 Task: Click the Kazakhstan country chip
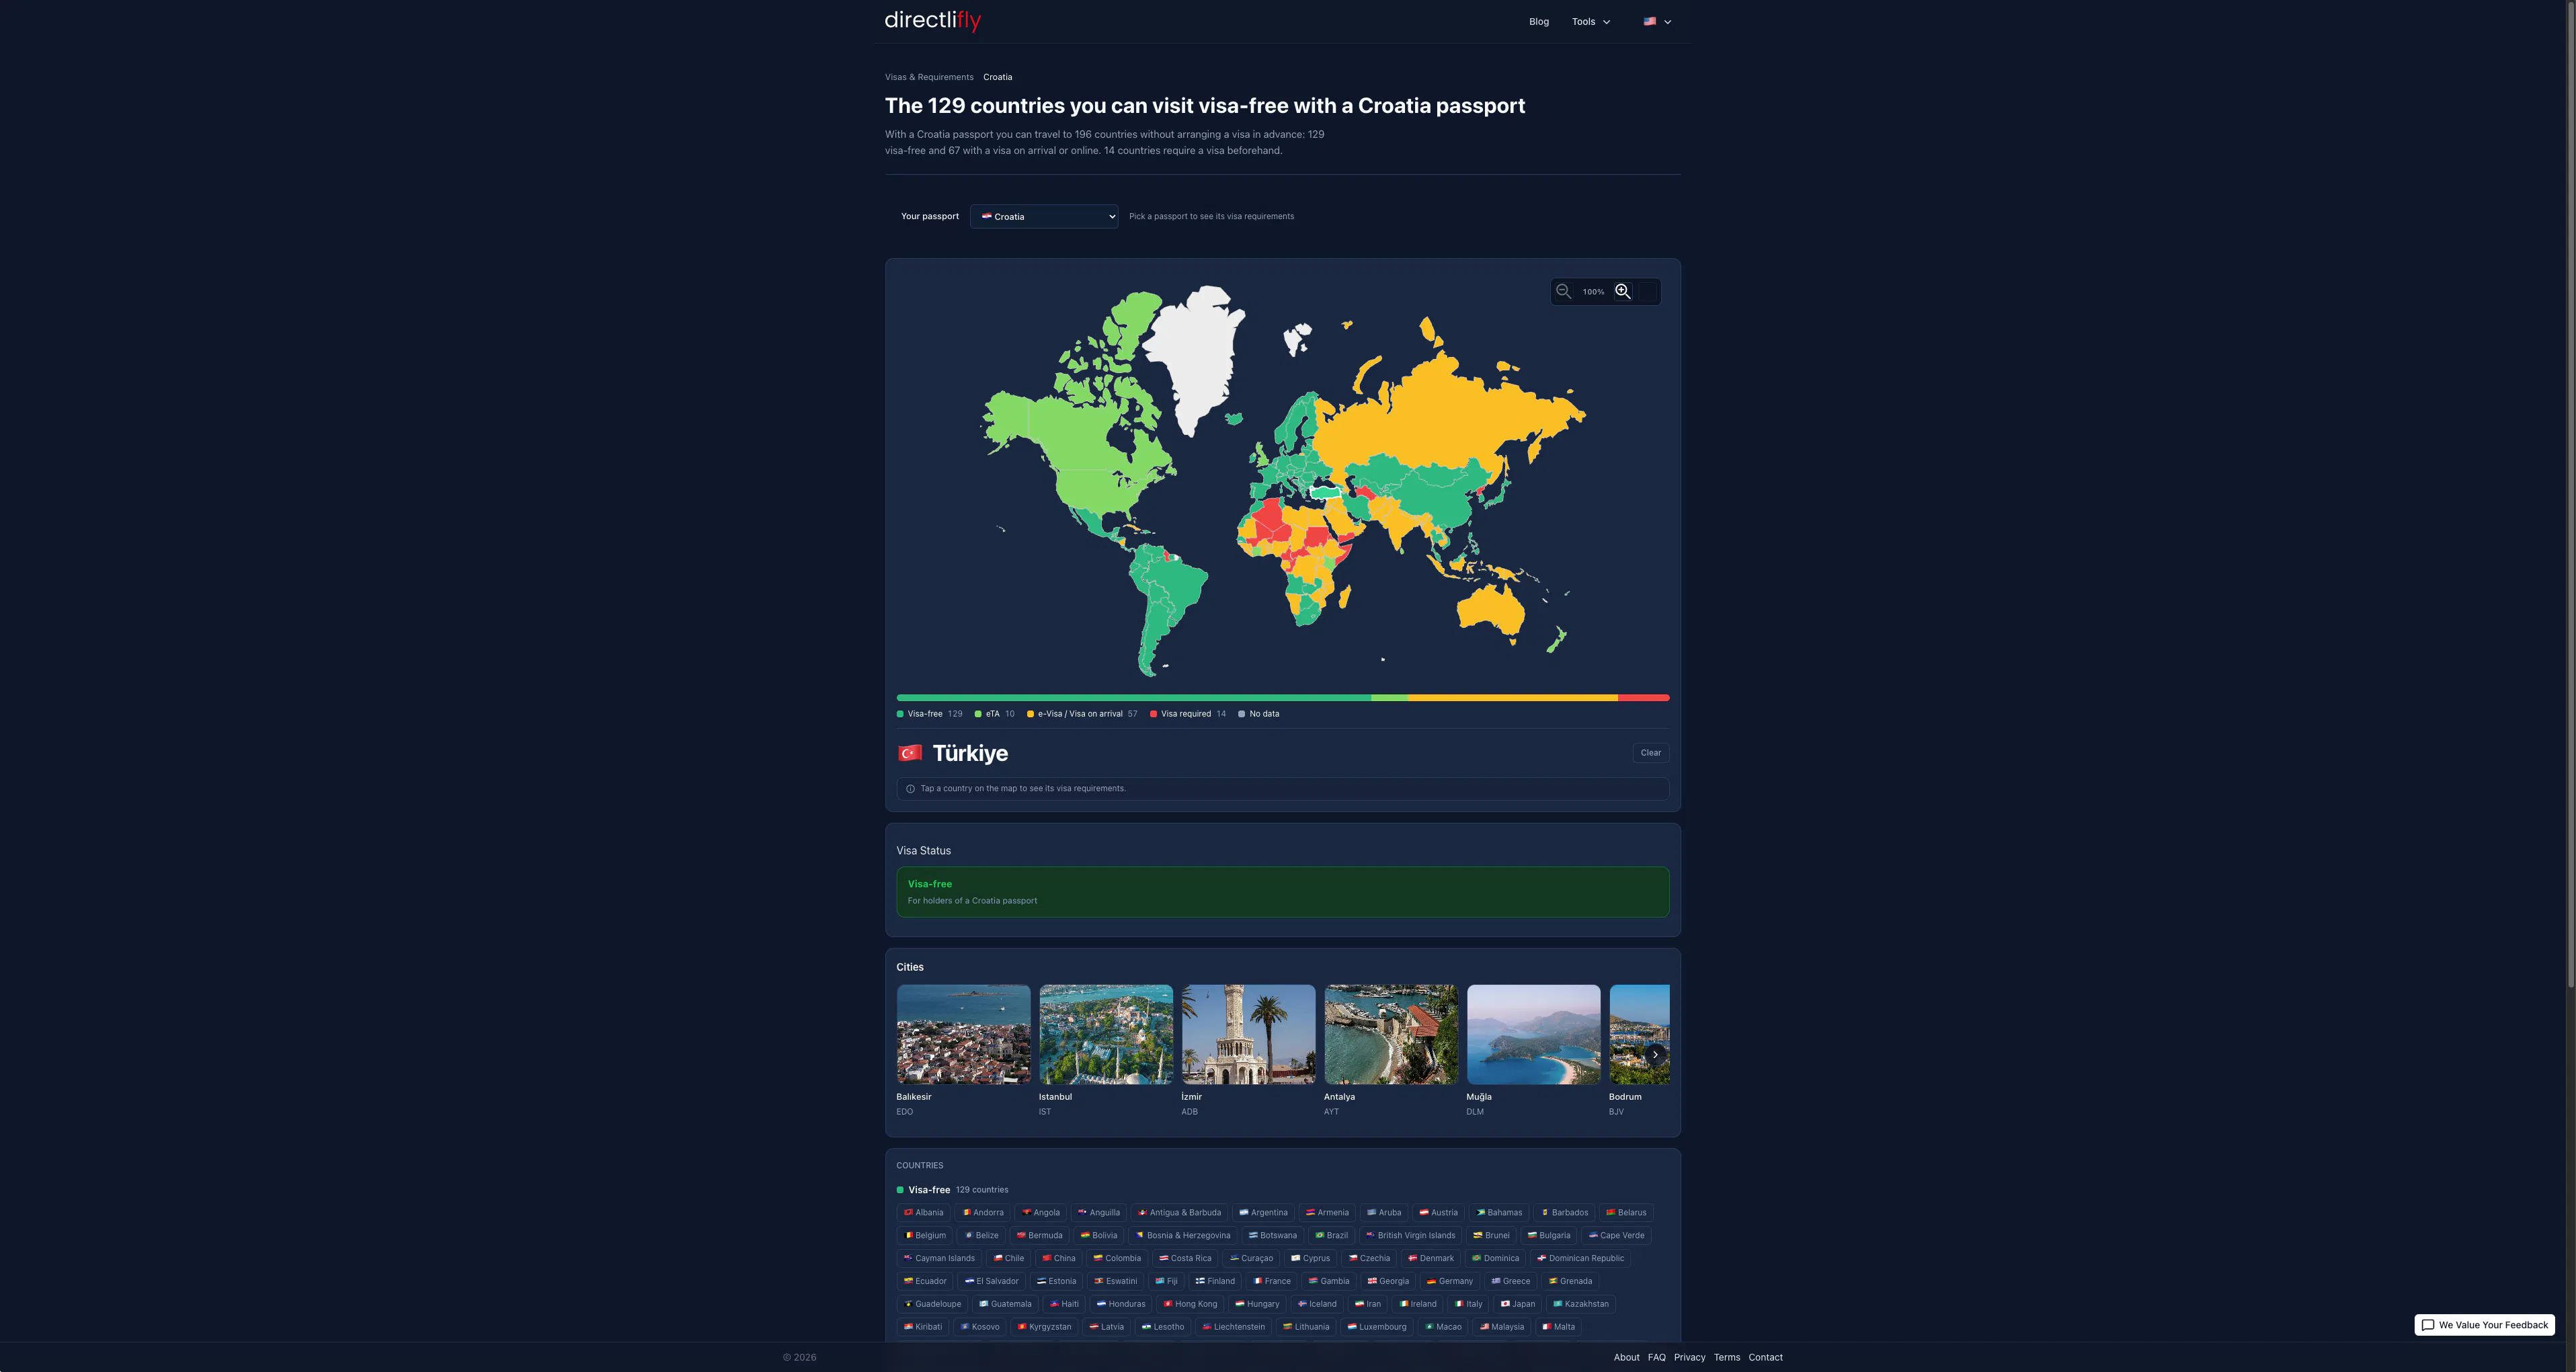point(1580,1304)
